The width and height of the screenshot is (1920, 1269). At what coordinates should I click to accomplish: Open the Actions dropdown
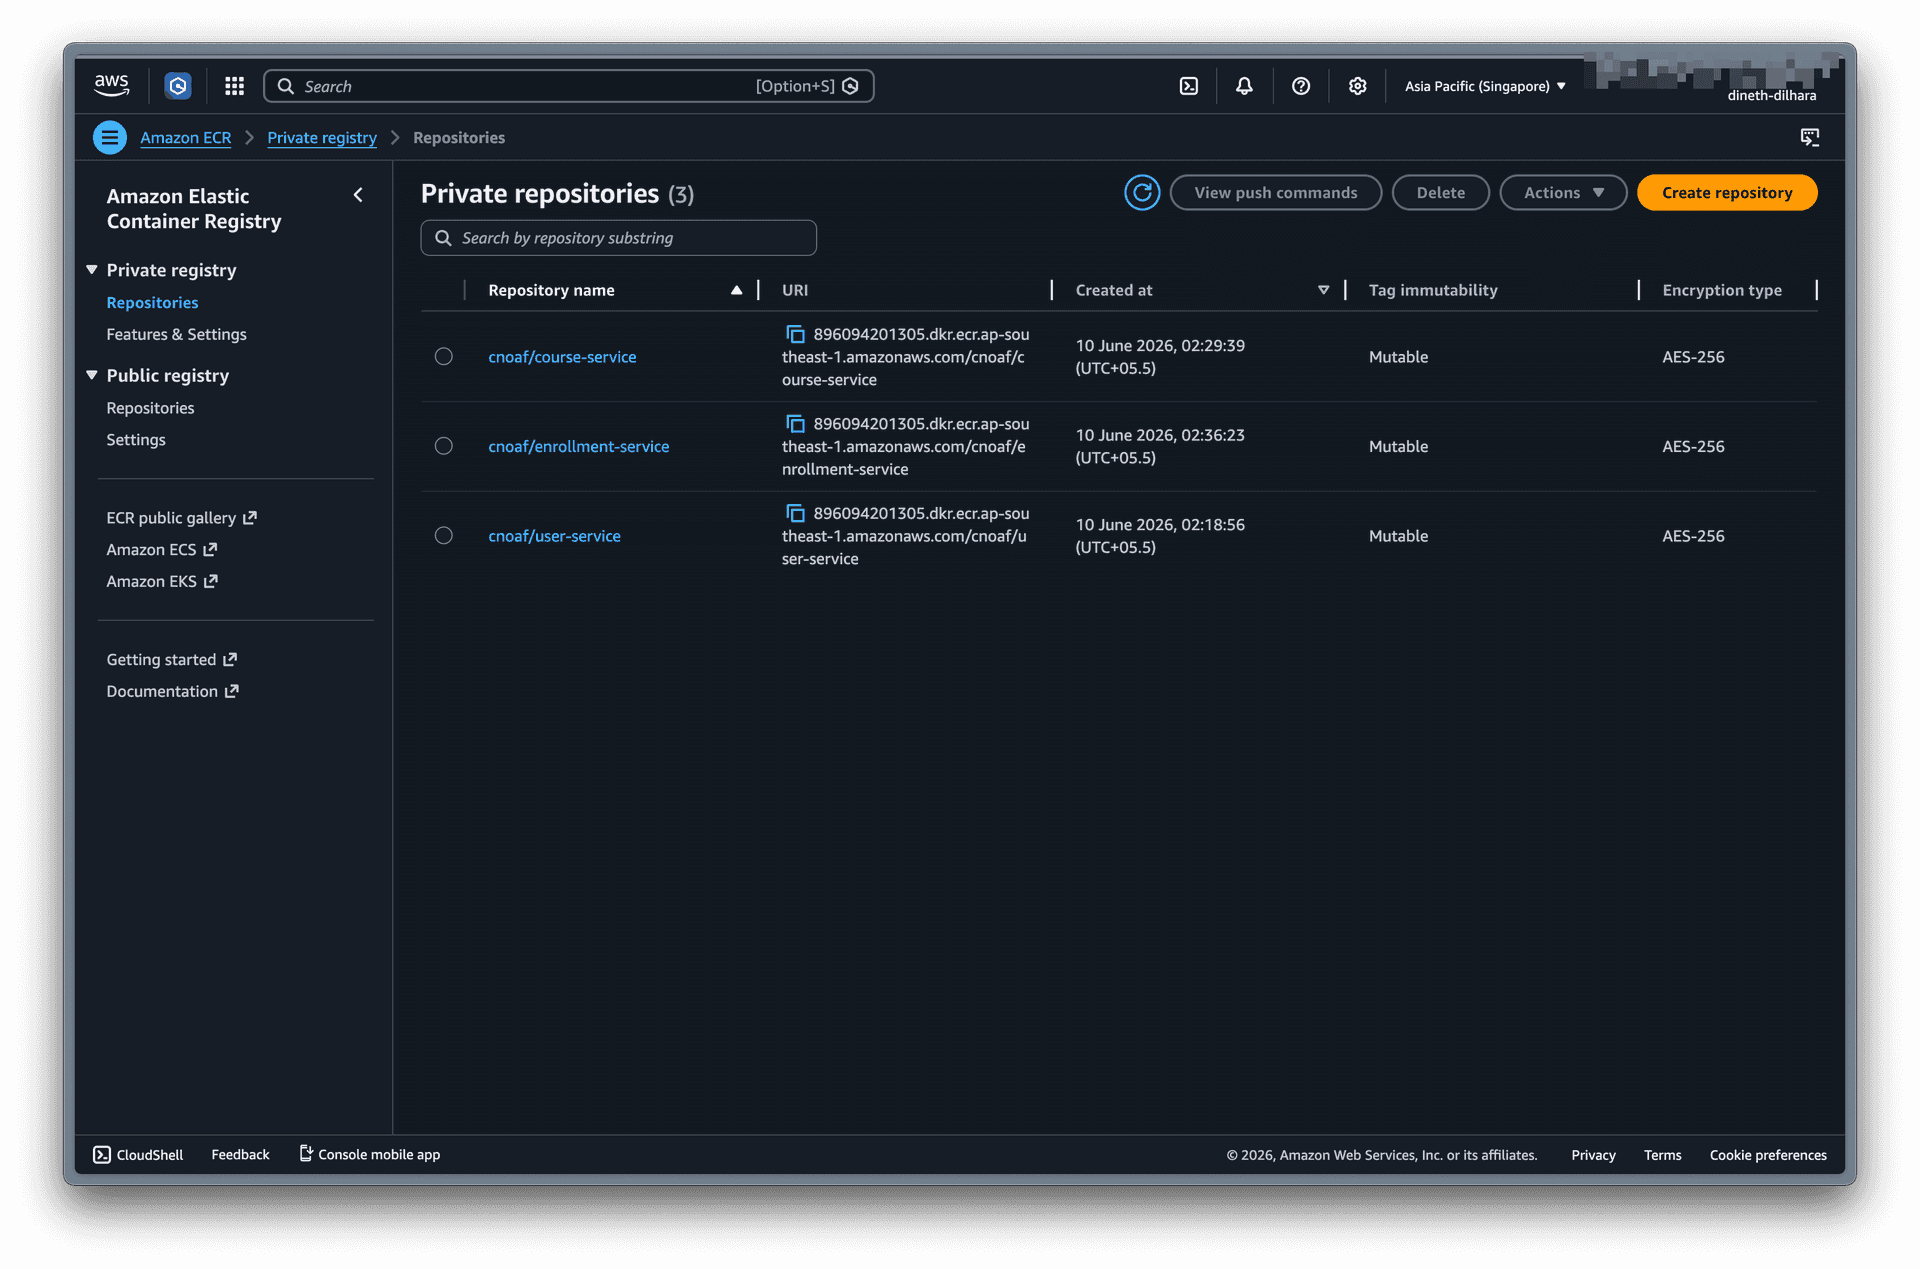click(x=1563, y=192)
